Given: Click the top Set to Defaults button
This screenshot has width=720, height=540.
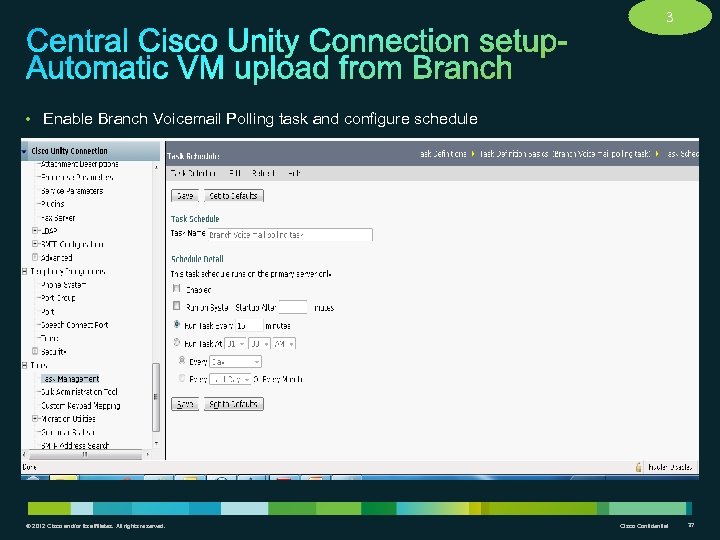Looking at the screenshot, I should pyautogui.click(x=233, y=196).
